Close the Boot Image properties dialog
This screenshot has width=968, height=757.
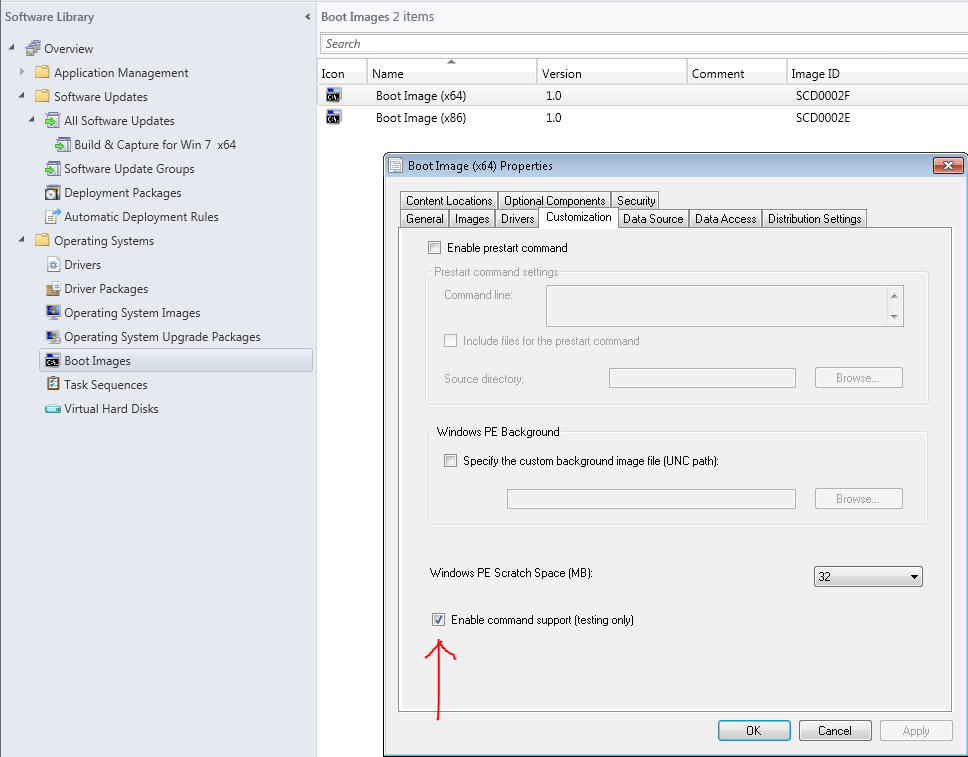(948, 165)
